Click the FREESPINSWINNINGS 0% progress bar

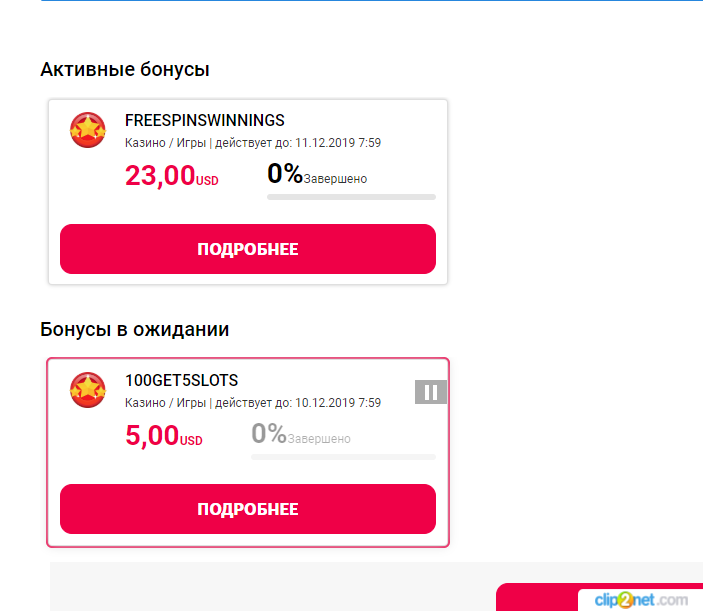click(352, 197)
